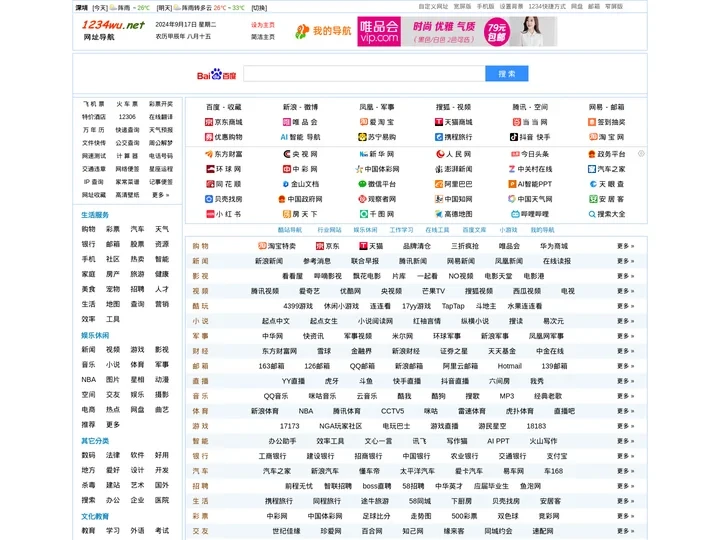Screen dimensions: 720x540
Task: Click the 小红书 icon
Action: tap(210, 214)
